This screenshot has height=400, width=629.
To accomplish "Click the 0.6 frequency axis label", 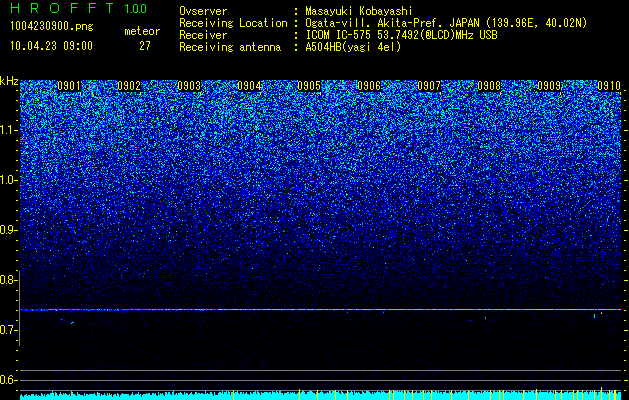I will (x=7, y=380).
